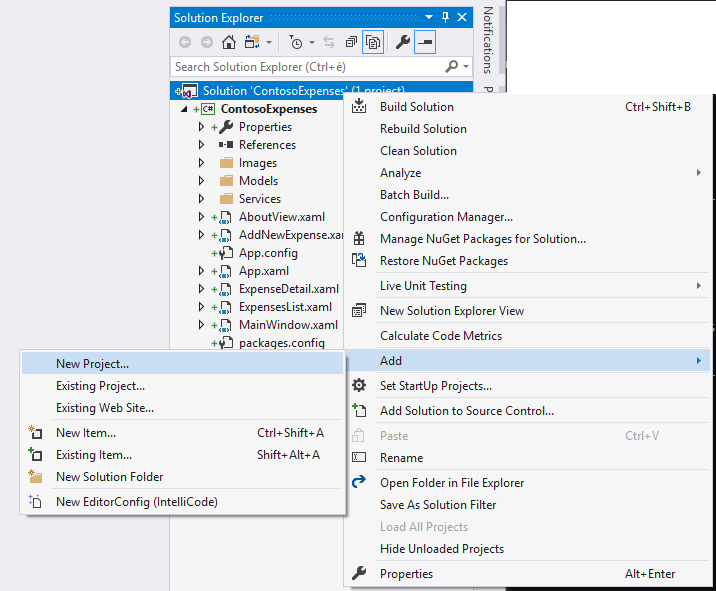The height and width of the screenshot is (591, 716).
Task: Click the Home icon in Solution Explorer toolbar
Action: (x=229, y=42)
